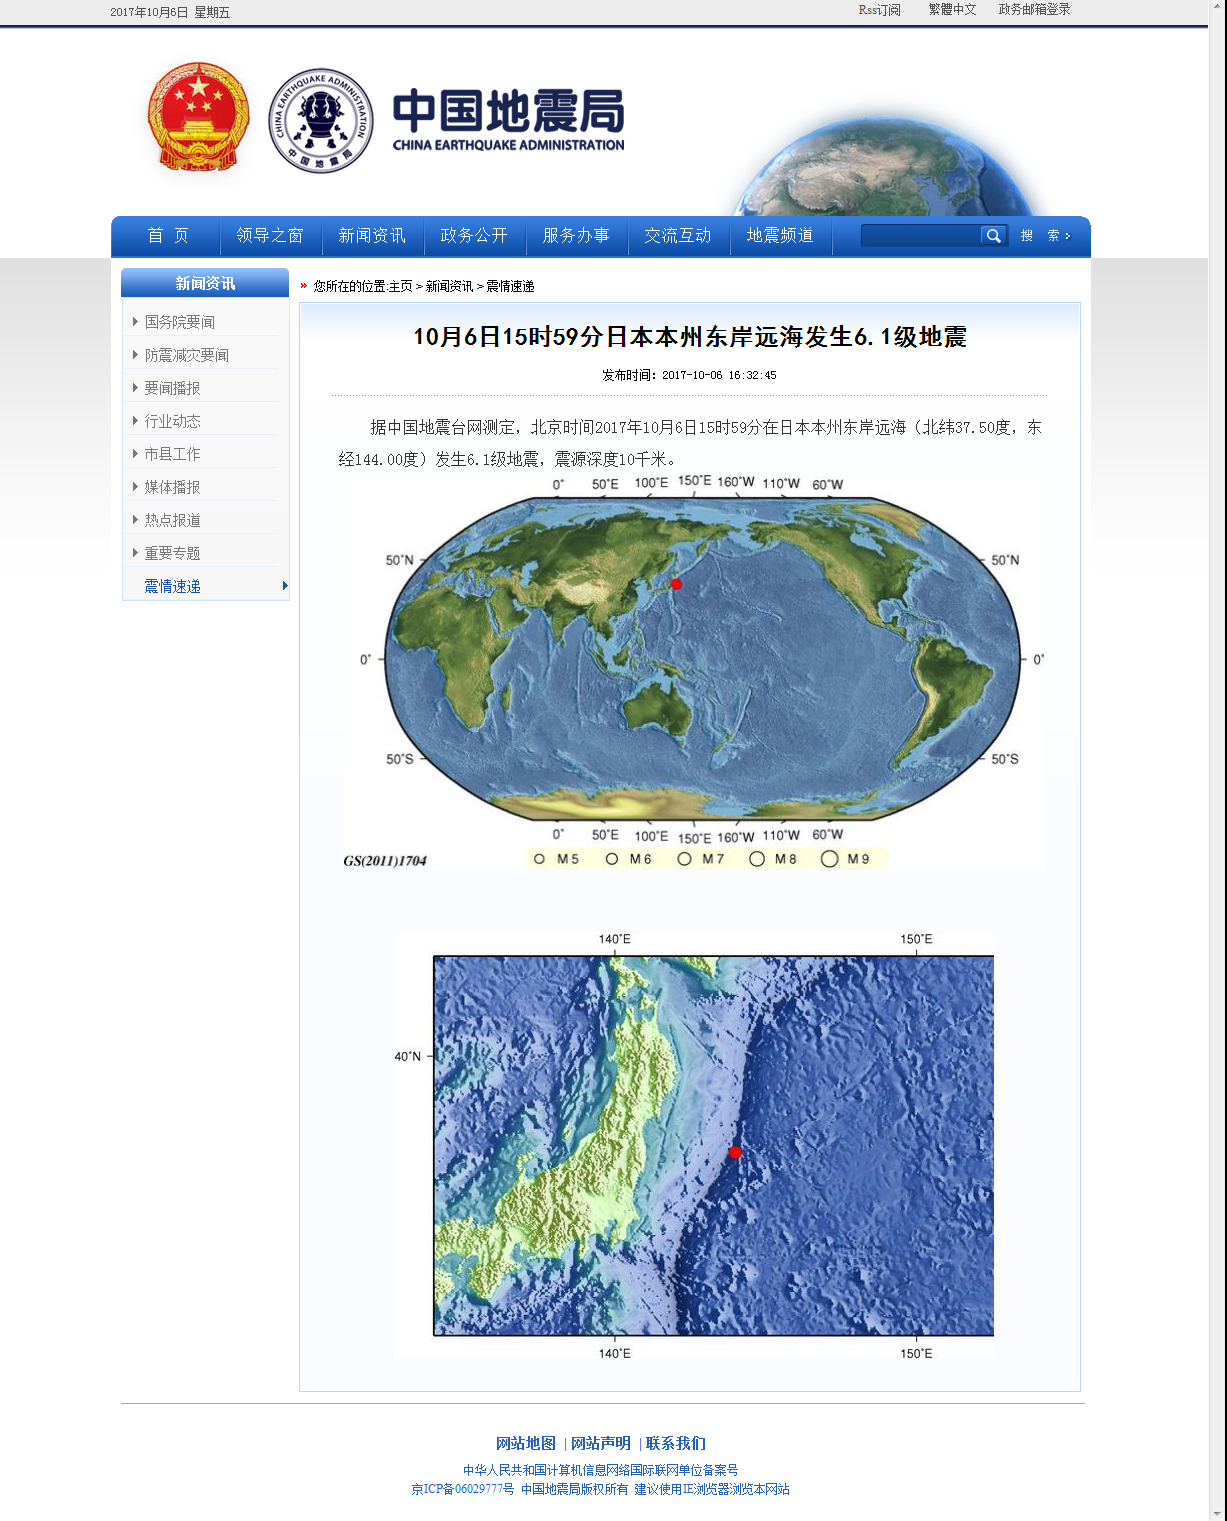1227x1521 pixels.
Task: Select the China Earthquake Administration seal logo
Action: coord(320,120)
